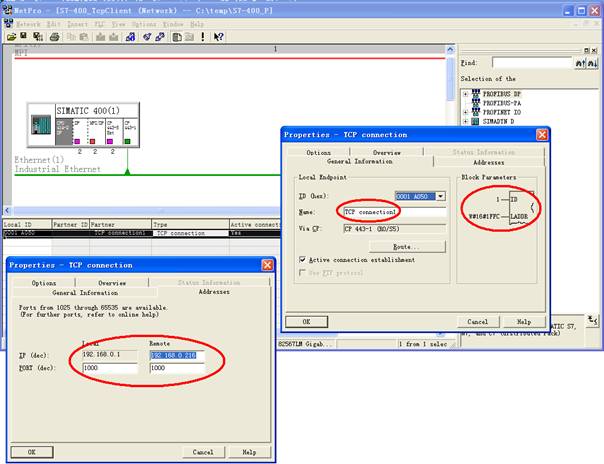
Task: Toggle the greyed Use FTP protocol checkbox
Action: tap(302, 273)
